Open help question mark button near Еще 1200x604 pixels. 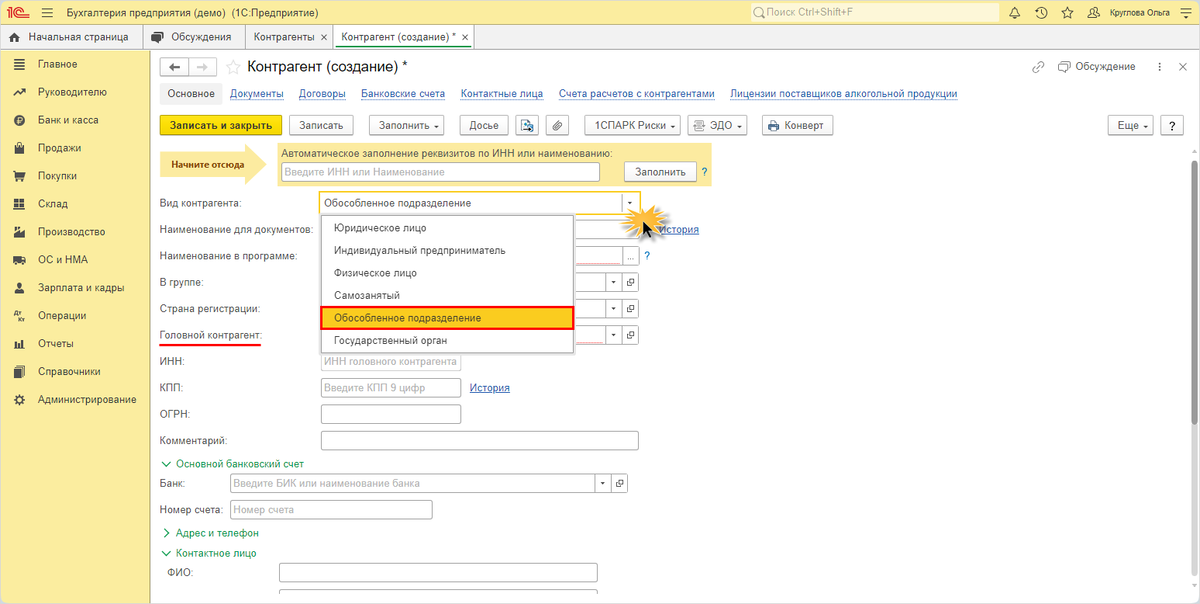coord(1172,125)
